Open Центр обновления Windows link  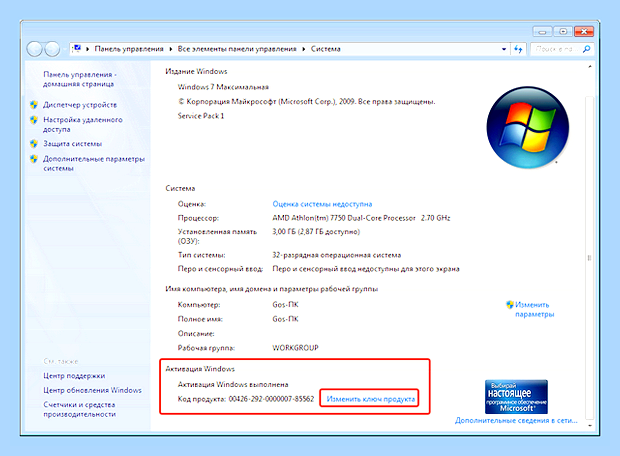pyautogui.click(x=92, y=390)
